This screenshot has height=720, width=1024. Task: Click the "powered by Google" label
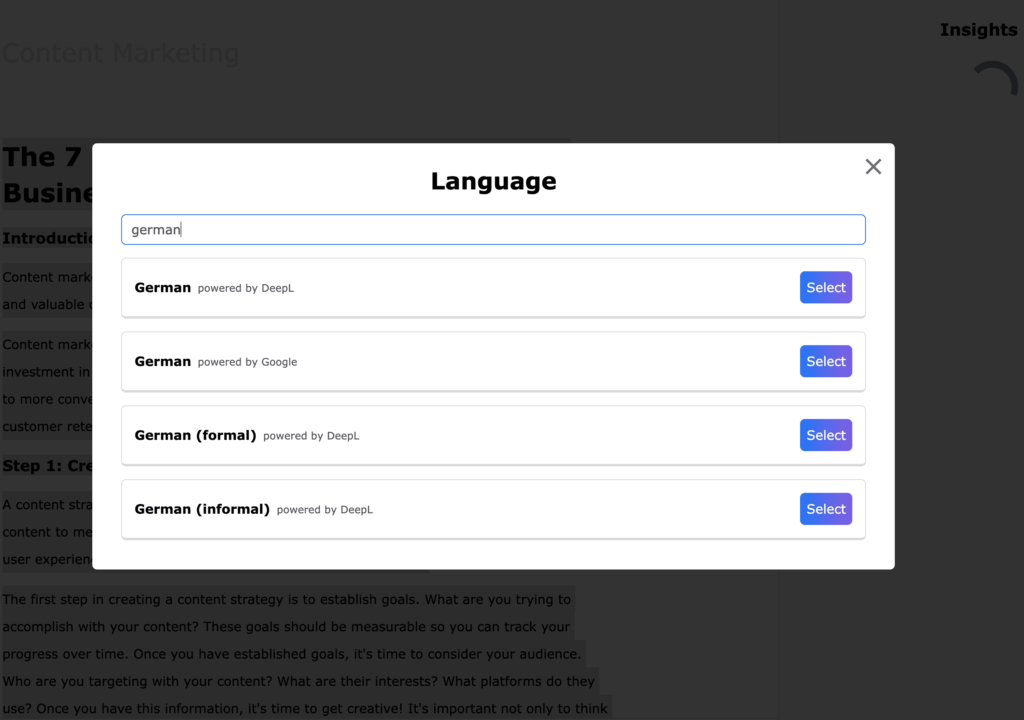point(248,362)
